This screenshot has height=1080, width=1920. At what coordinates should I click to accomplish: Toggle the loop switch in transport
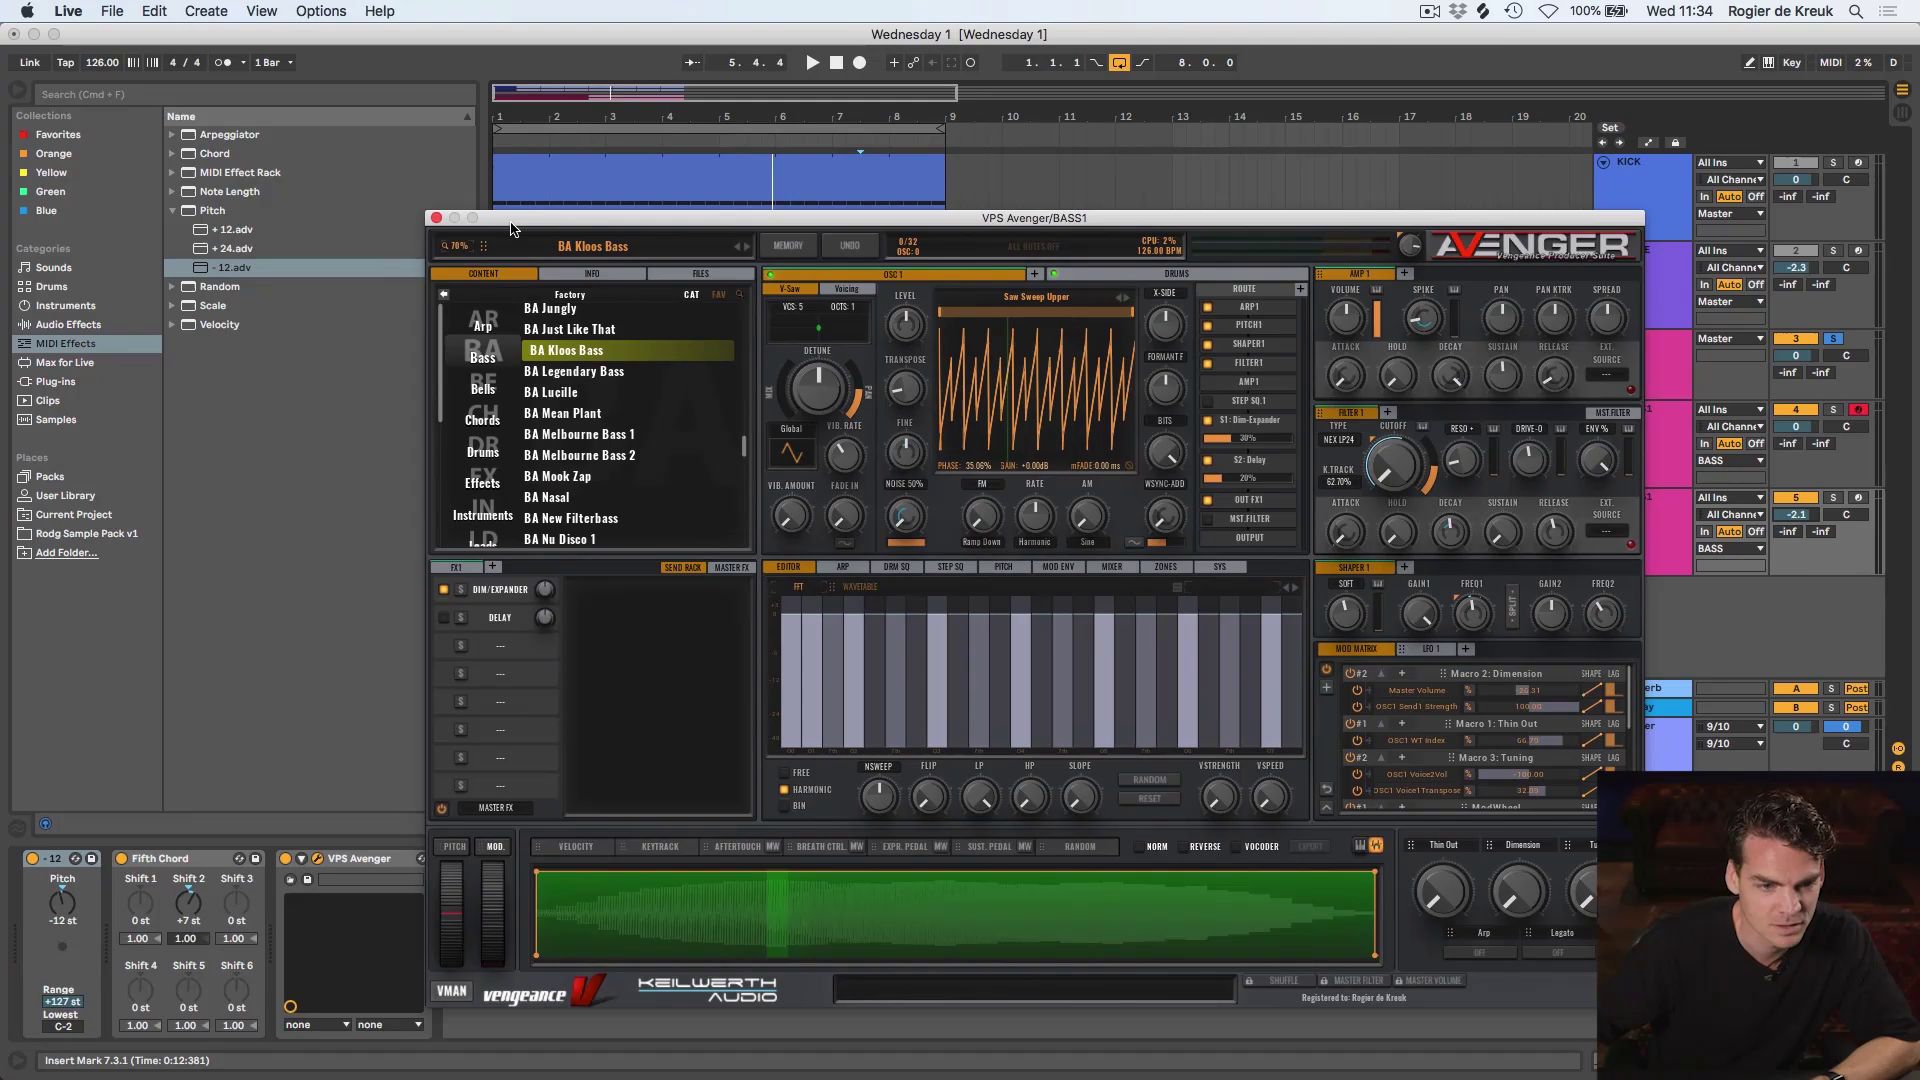coord(1119,62)
